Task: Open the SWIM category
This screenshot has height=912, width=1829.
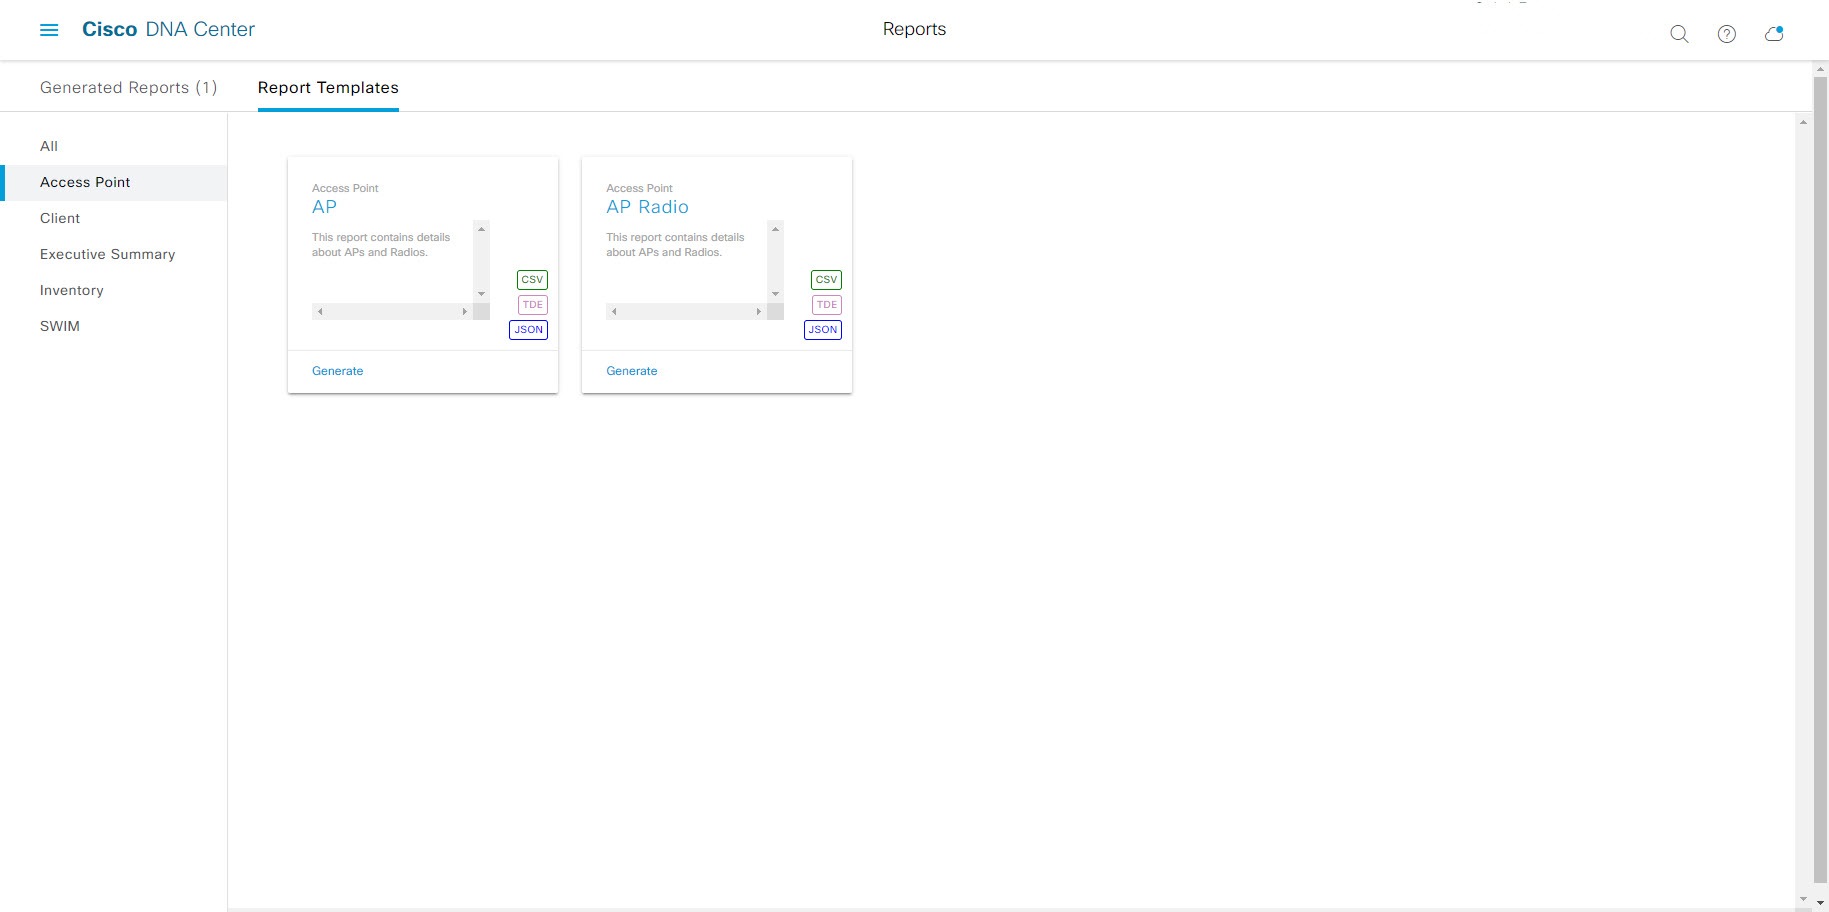Action: point(59,326)
